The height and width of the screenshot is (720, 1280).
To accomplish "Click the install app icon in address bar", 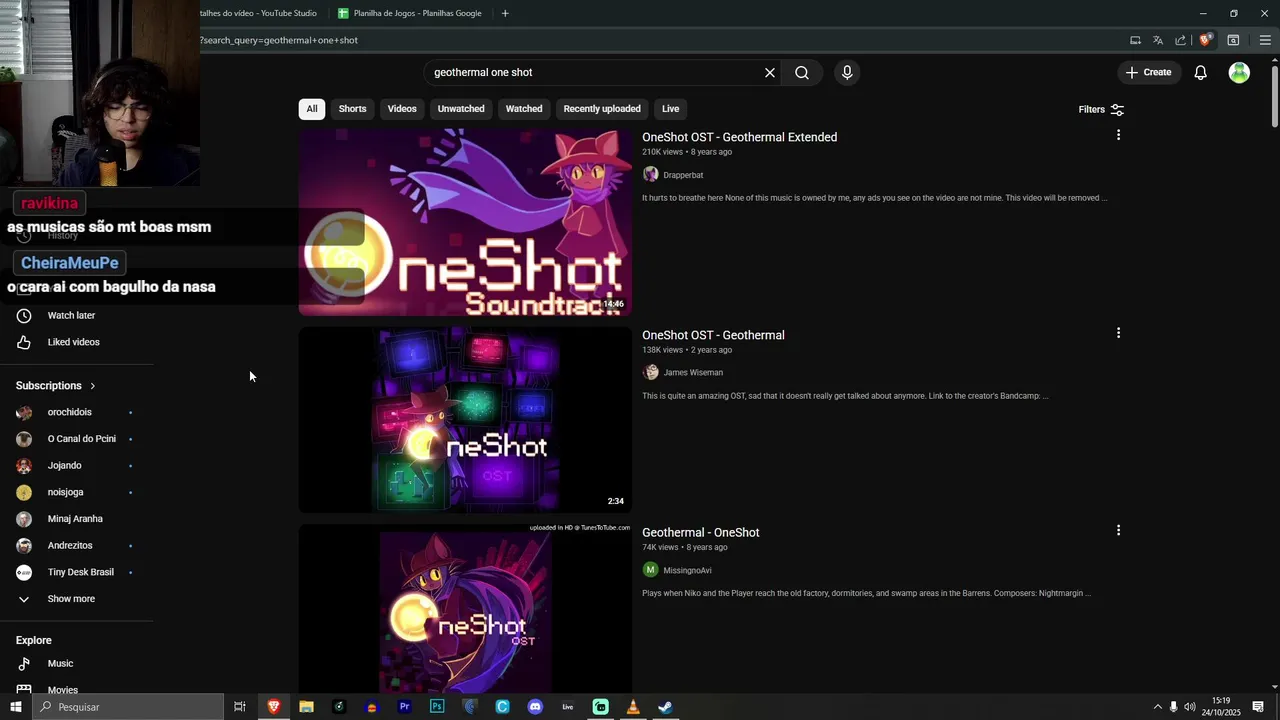I will tap(1135, 40).
